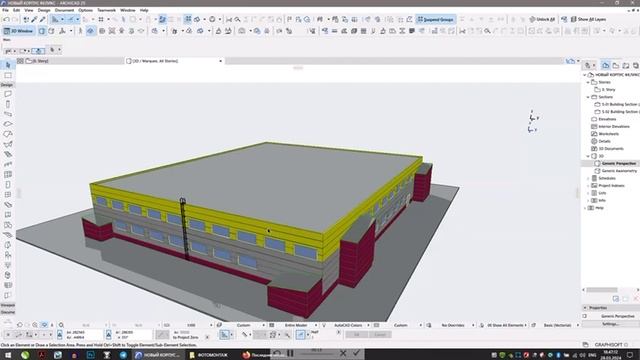This screenshot has height=360, width=640.
Task: Collapse the Stories folder in Navigator
Action: [x=588, y=82]
